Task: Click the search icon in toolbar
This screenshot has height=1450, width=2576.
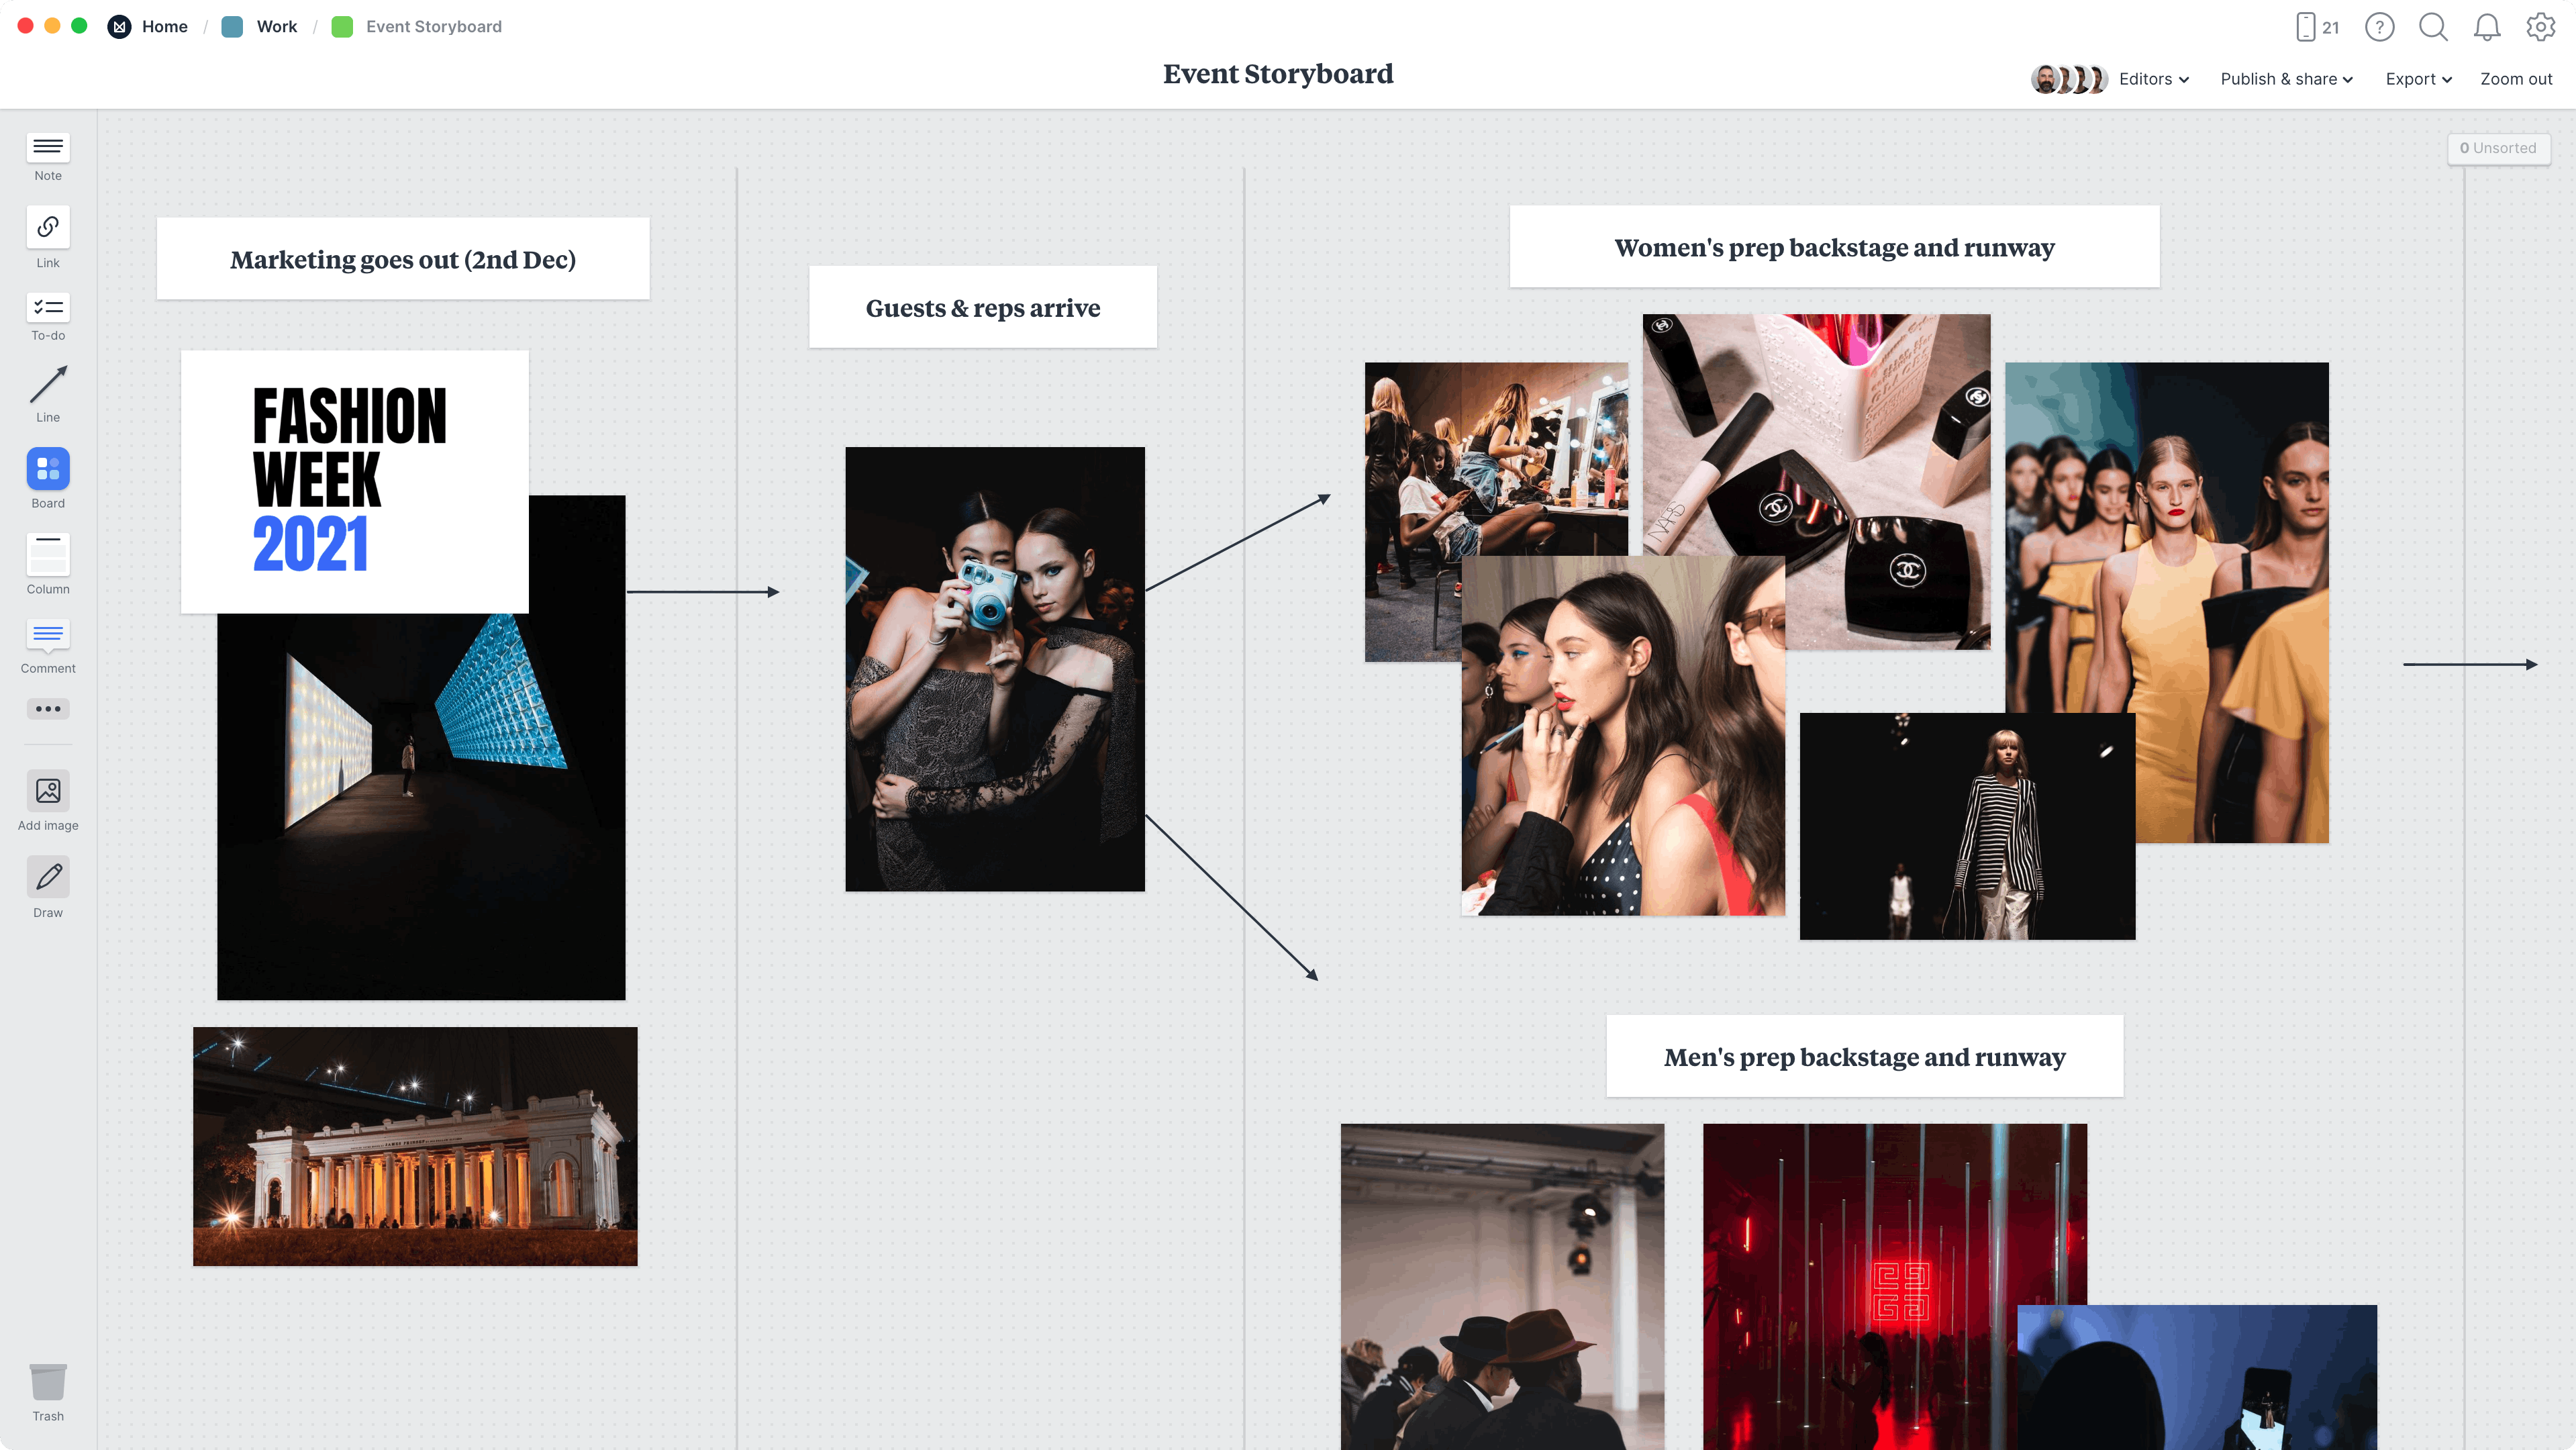Action: pyautogui.click(x=2432, y=27)
